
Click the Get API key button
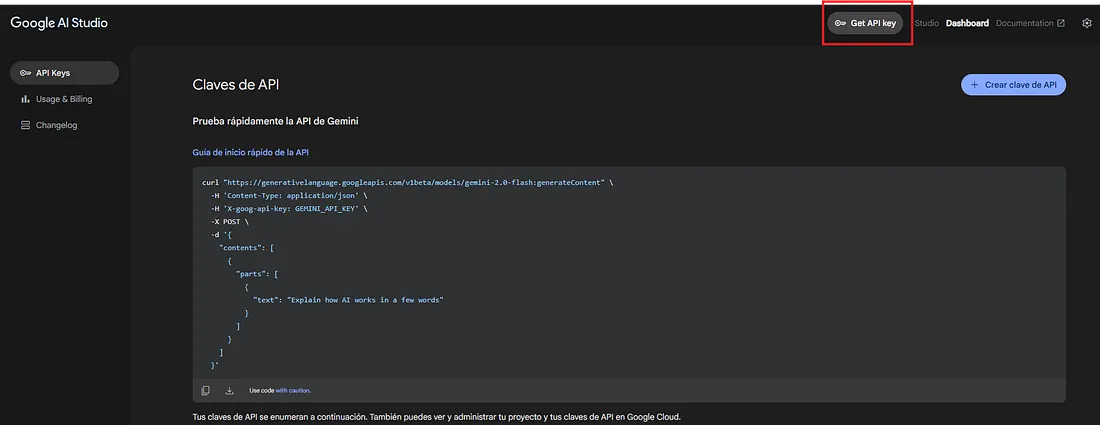865,23
